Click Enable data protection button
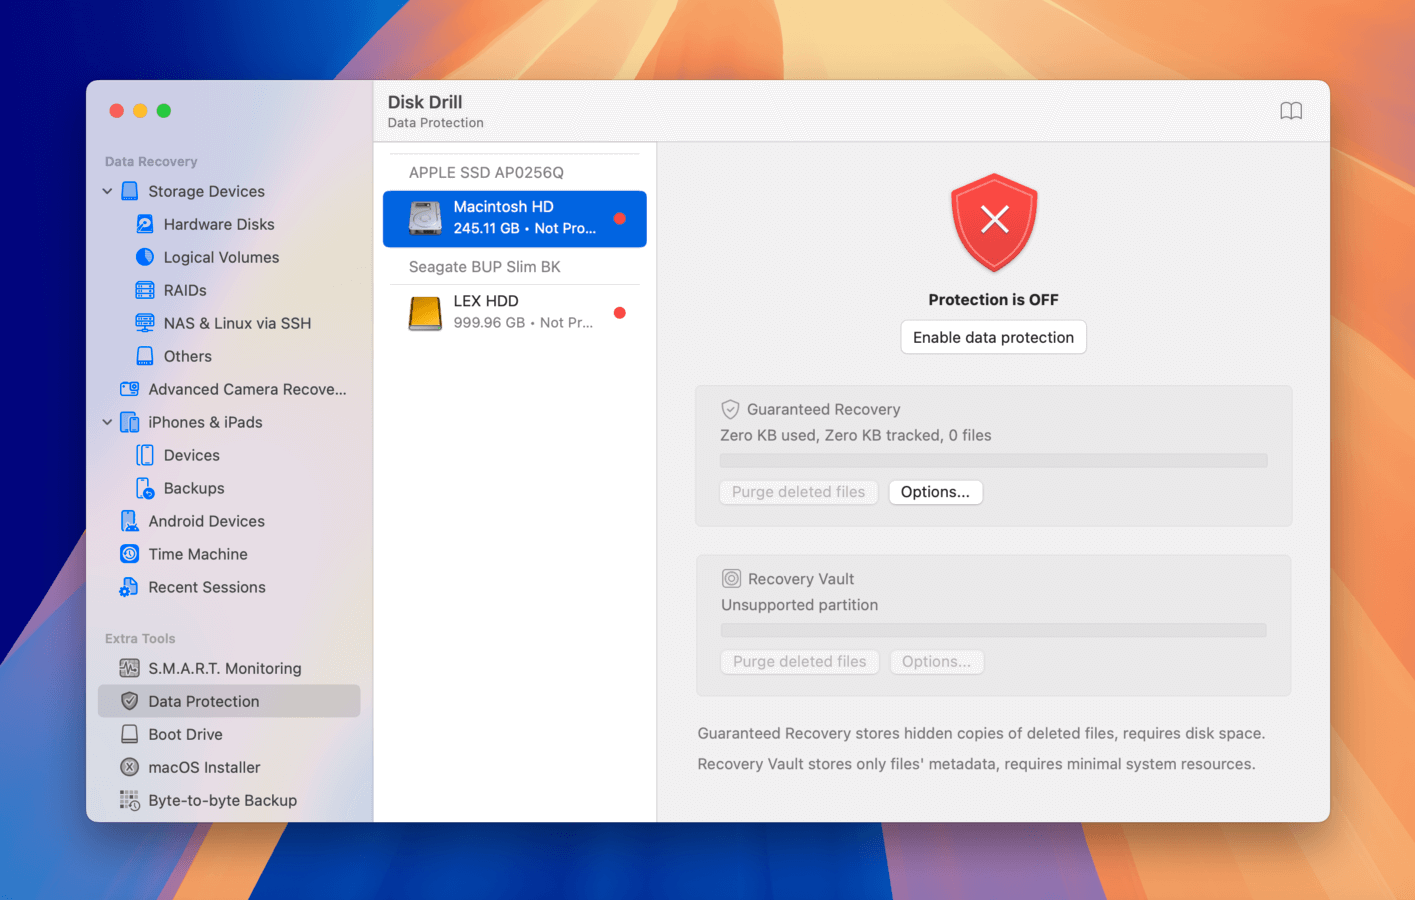The image size is (1415, 900). tap(993, 337)
